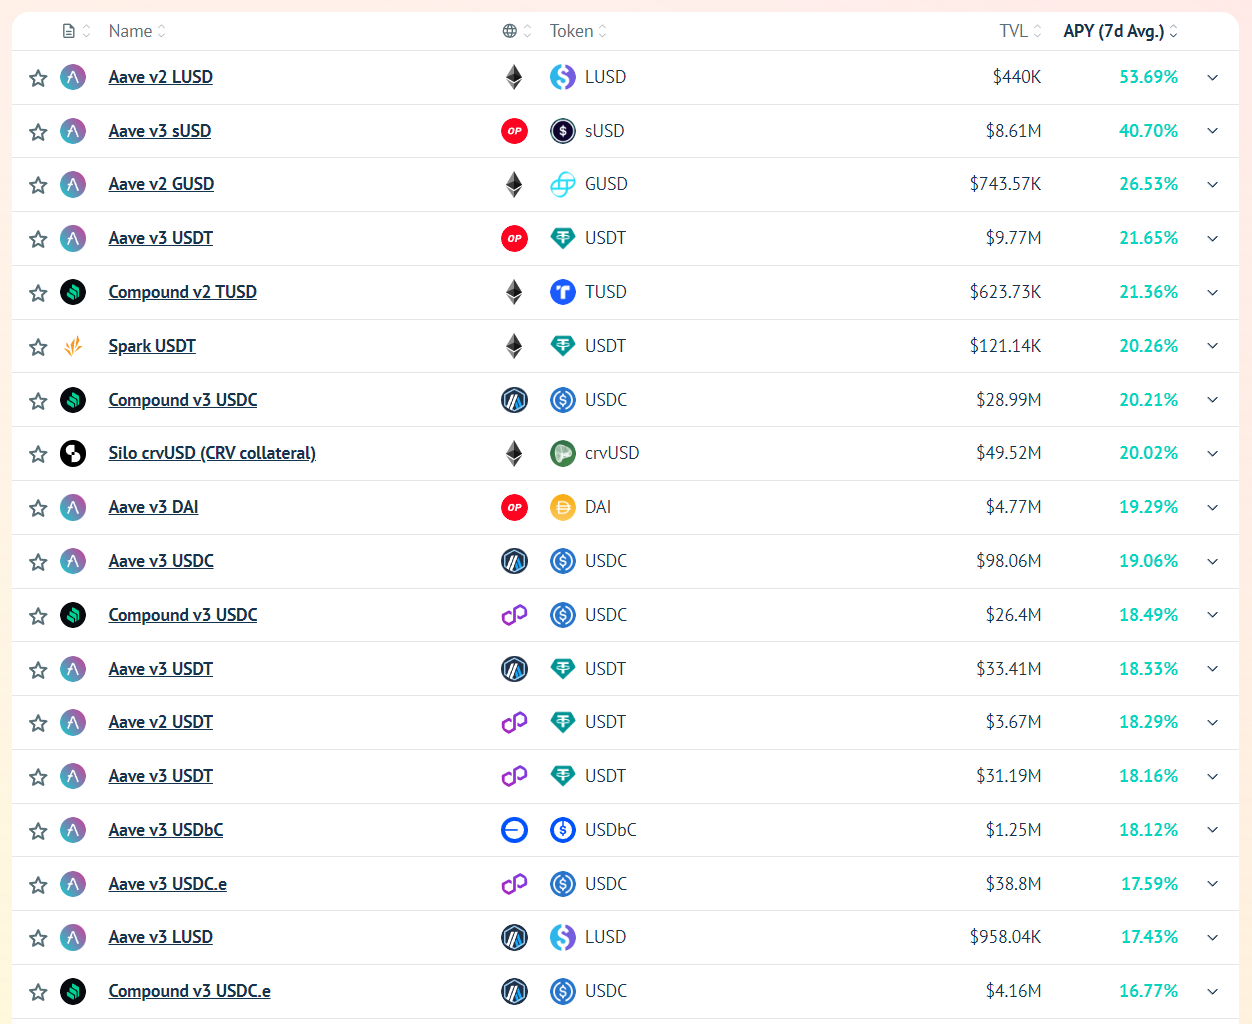
Task: Open the Aave v2 LUSD link
Action: click(160, 77)
